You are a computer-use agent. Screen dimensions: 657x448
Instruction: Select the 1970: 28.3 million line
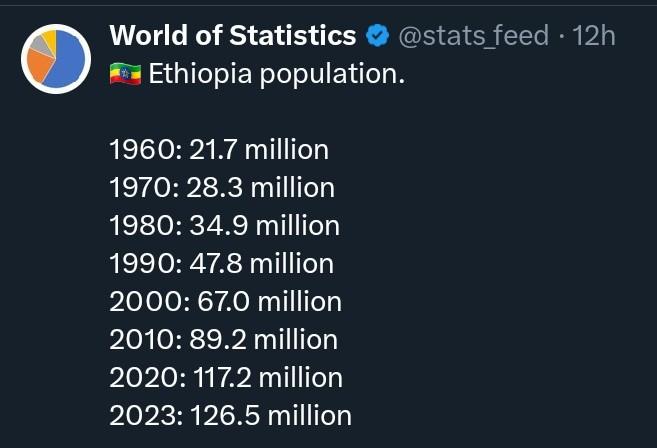click(222, 187)
